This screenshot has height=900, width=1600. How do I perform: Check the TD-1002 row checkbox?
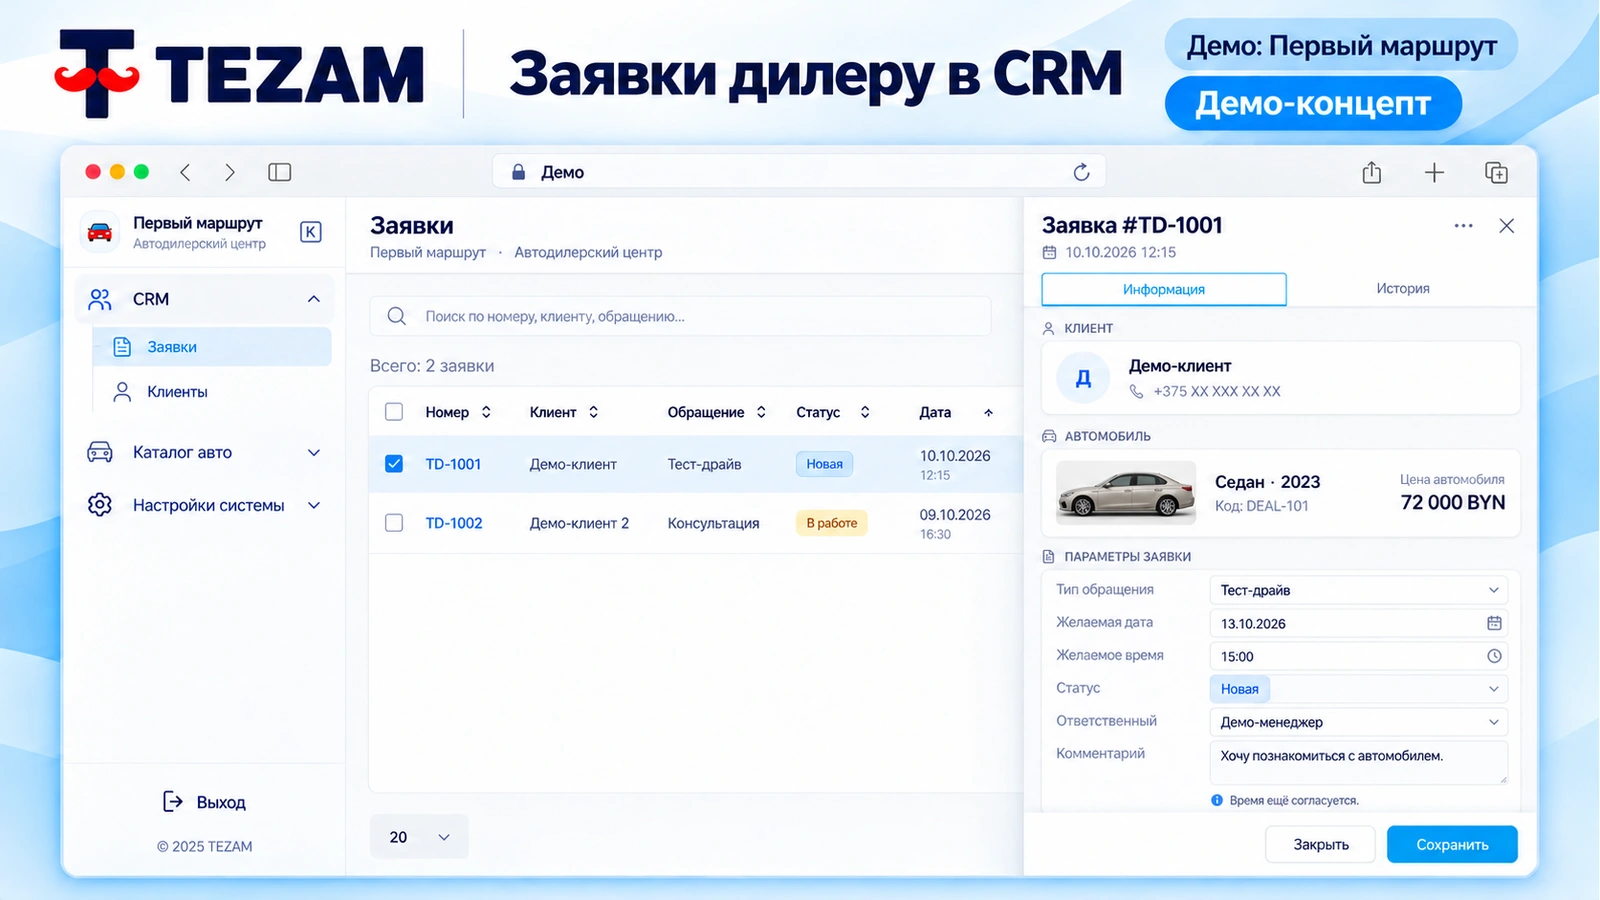[394, 523]
